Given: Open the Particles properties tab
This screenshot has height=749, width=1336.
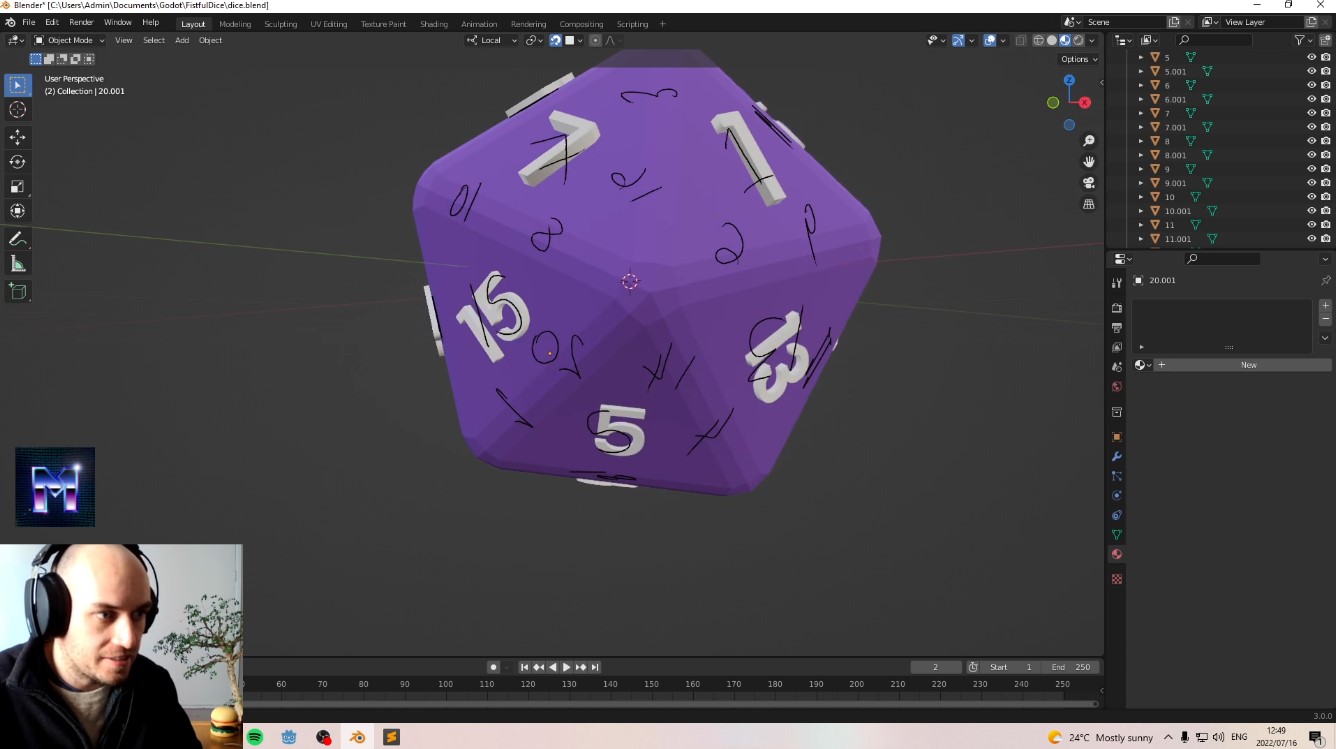Looking at the screenshot, I should click(1117, 476).
